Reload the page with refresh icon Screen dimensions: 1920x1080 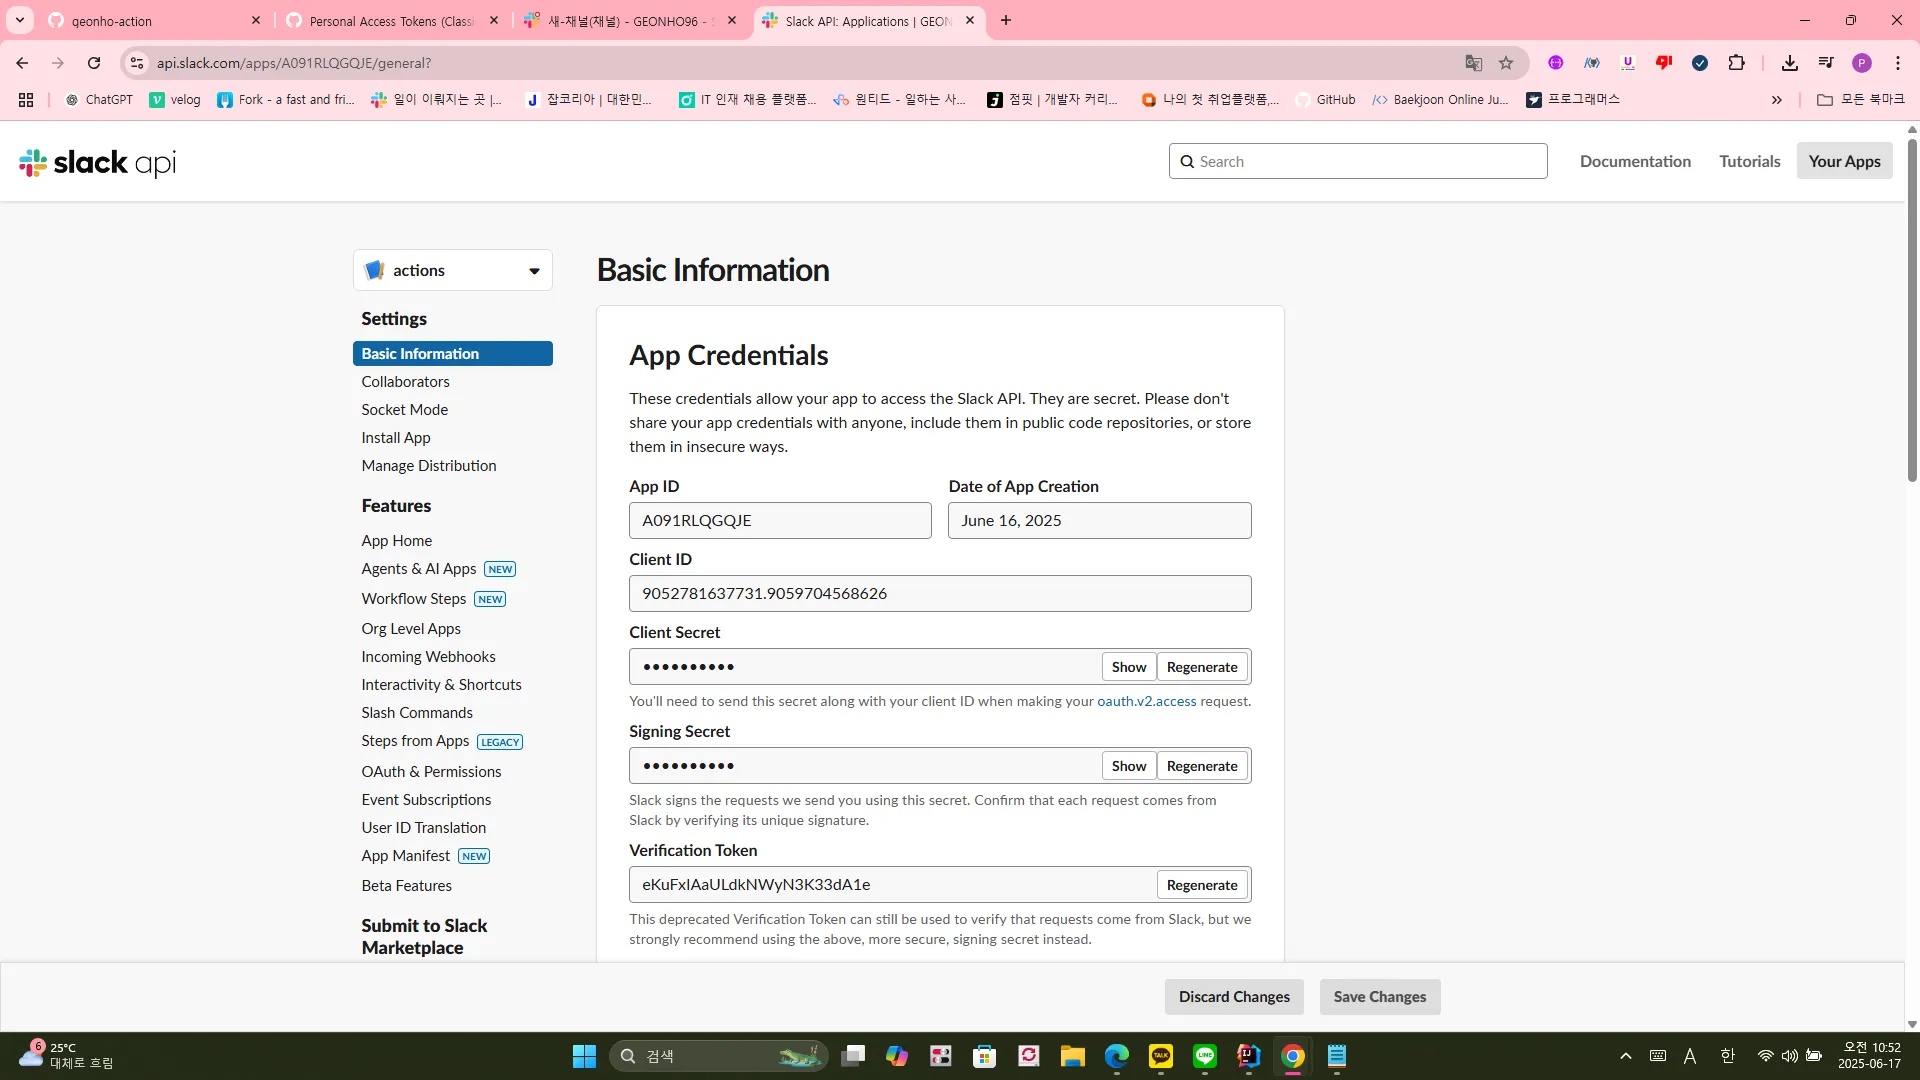94,63
